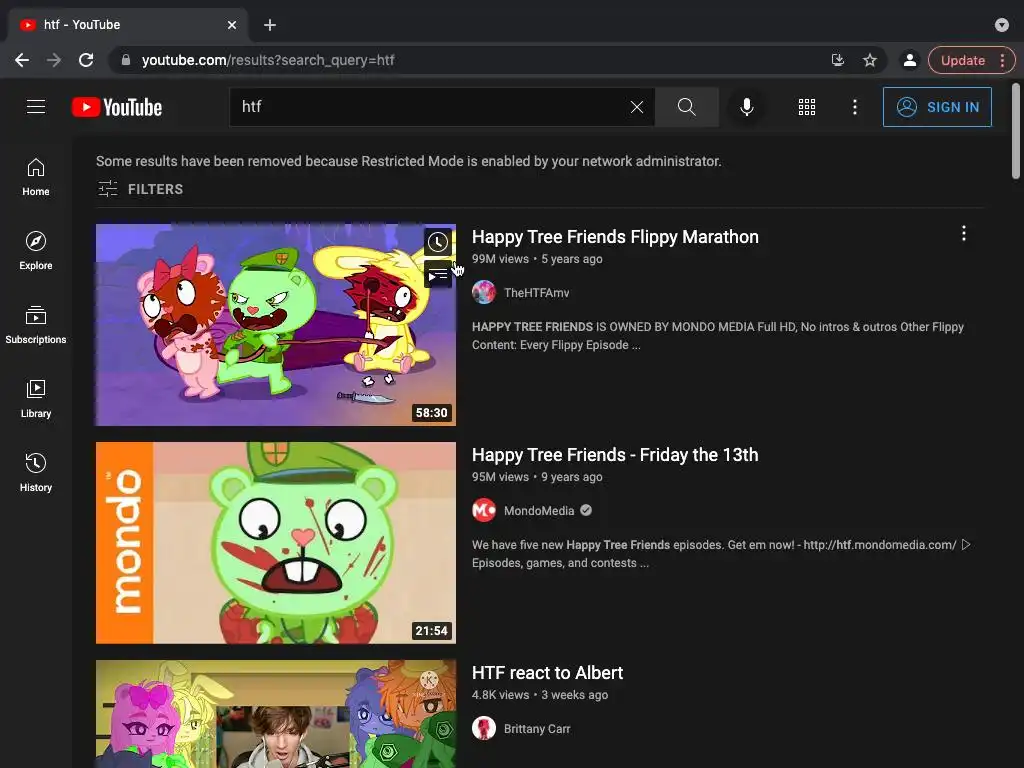The height and width of the screenshot is (768, 1024).
Task: Add Flippy Marathon to queue
Action: (438, 274)
